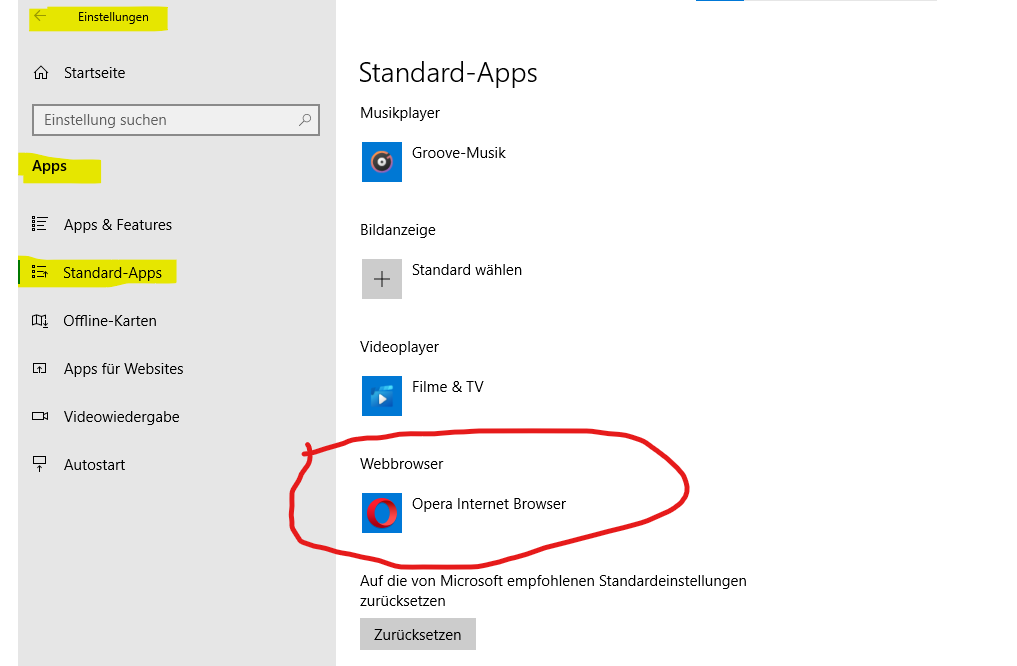Click the Bildanzeige label
Viewport: 1017px width, 666px height.
[398, 230]
